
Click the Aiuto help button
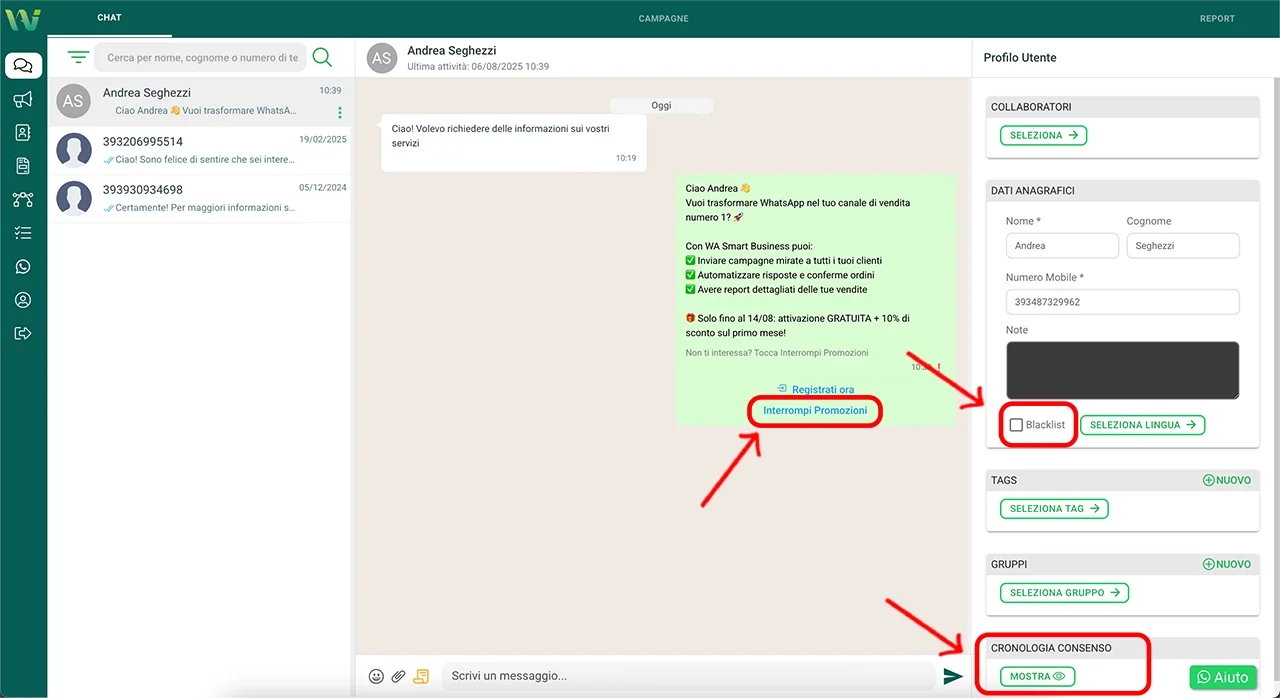1223,677
